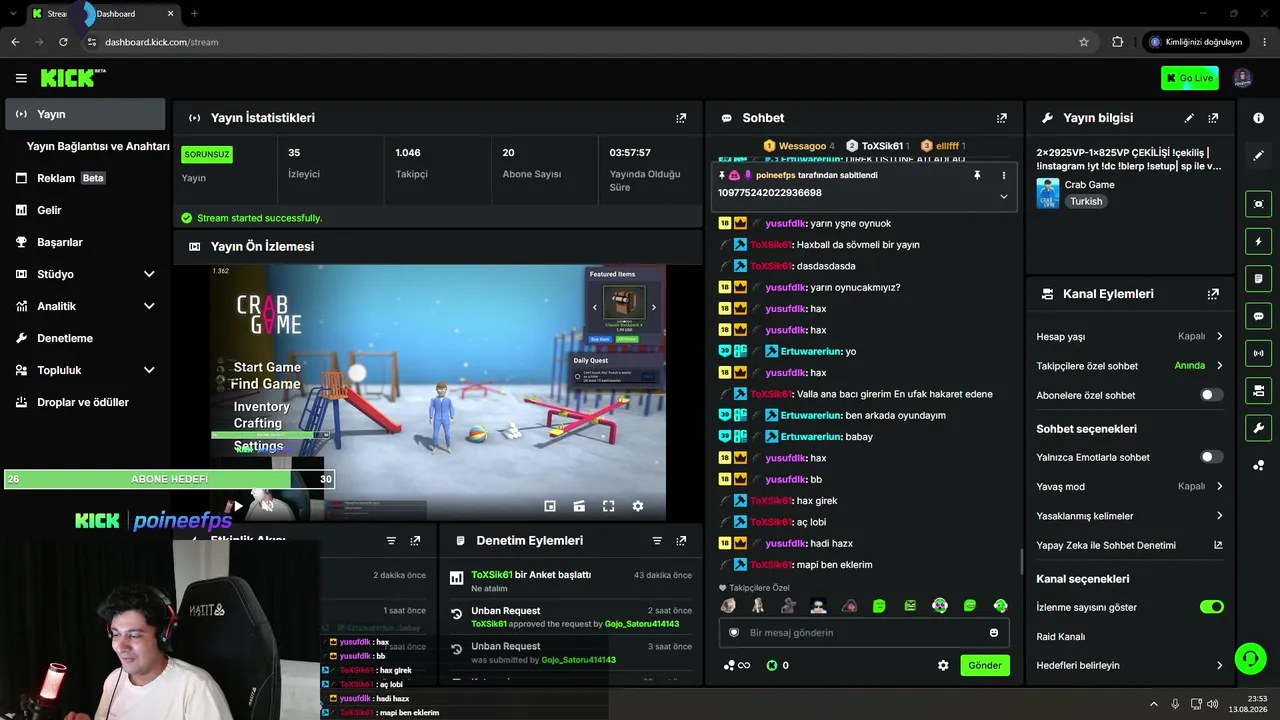Viewport: 1280px width, 720px height.
Task: Pop out the Denetim Eylemleri panel
Action: pos(681,541)
